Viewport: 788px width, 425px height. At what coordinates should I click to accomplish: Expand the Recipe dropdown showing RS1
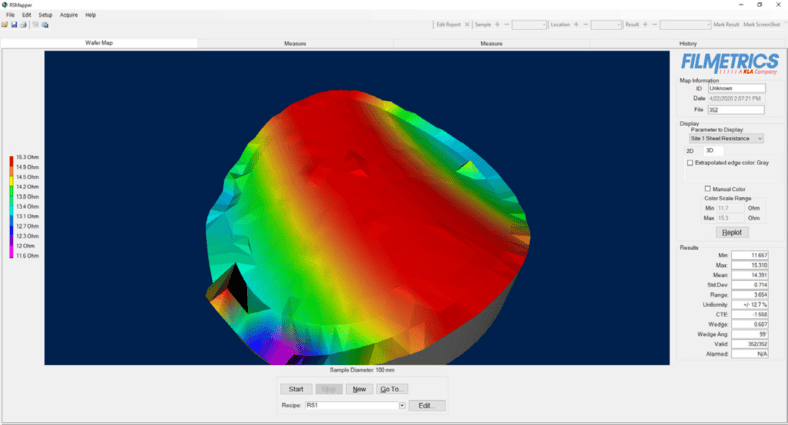click(x=401, y=405)
